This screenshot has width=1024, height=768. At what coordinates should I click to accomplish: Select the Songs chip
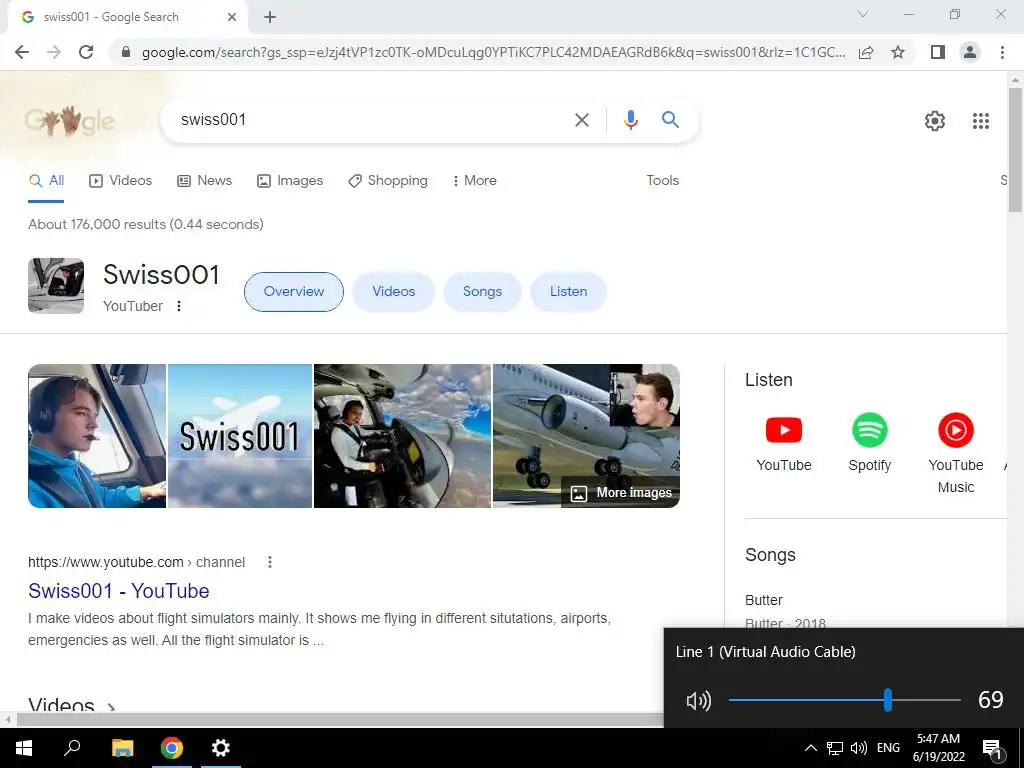click(x=483, y=292)
